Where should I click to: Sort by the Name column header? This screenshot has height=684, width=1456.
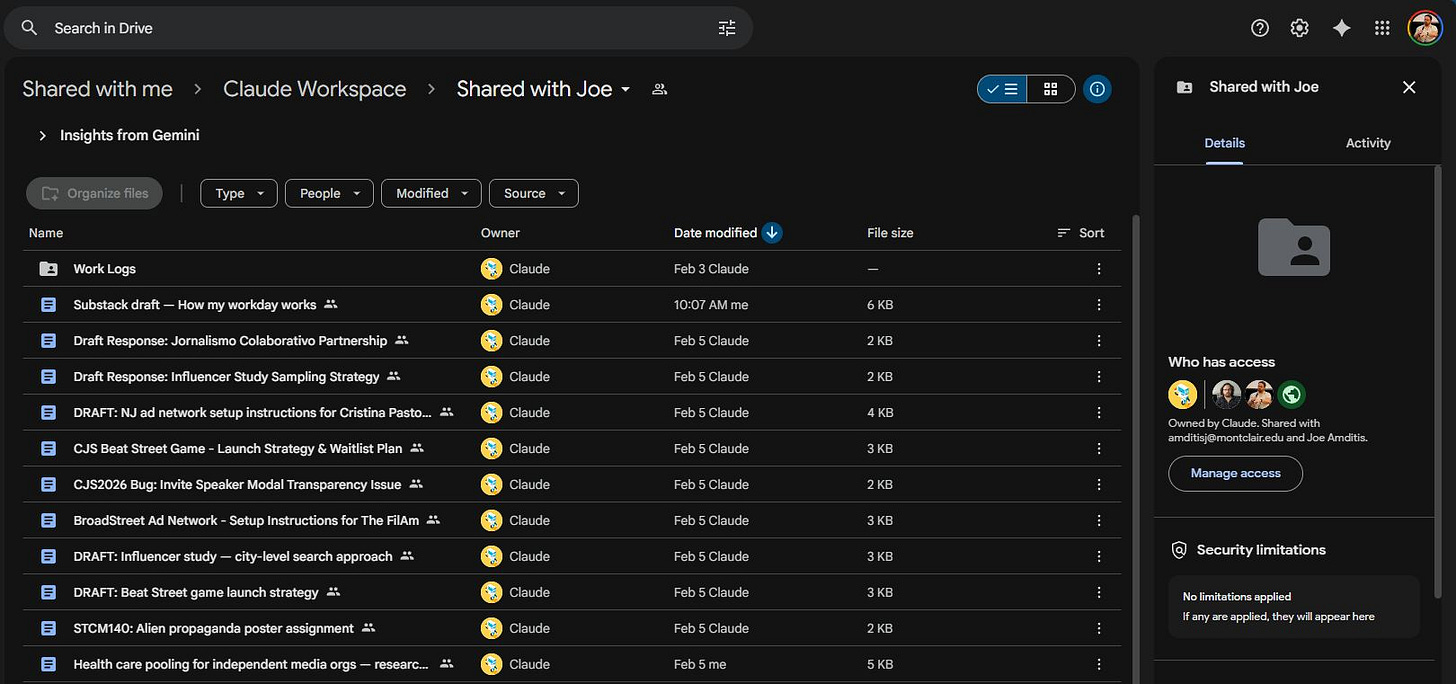[46, 232]
